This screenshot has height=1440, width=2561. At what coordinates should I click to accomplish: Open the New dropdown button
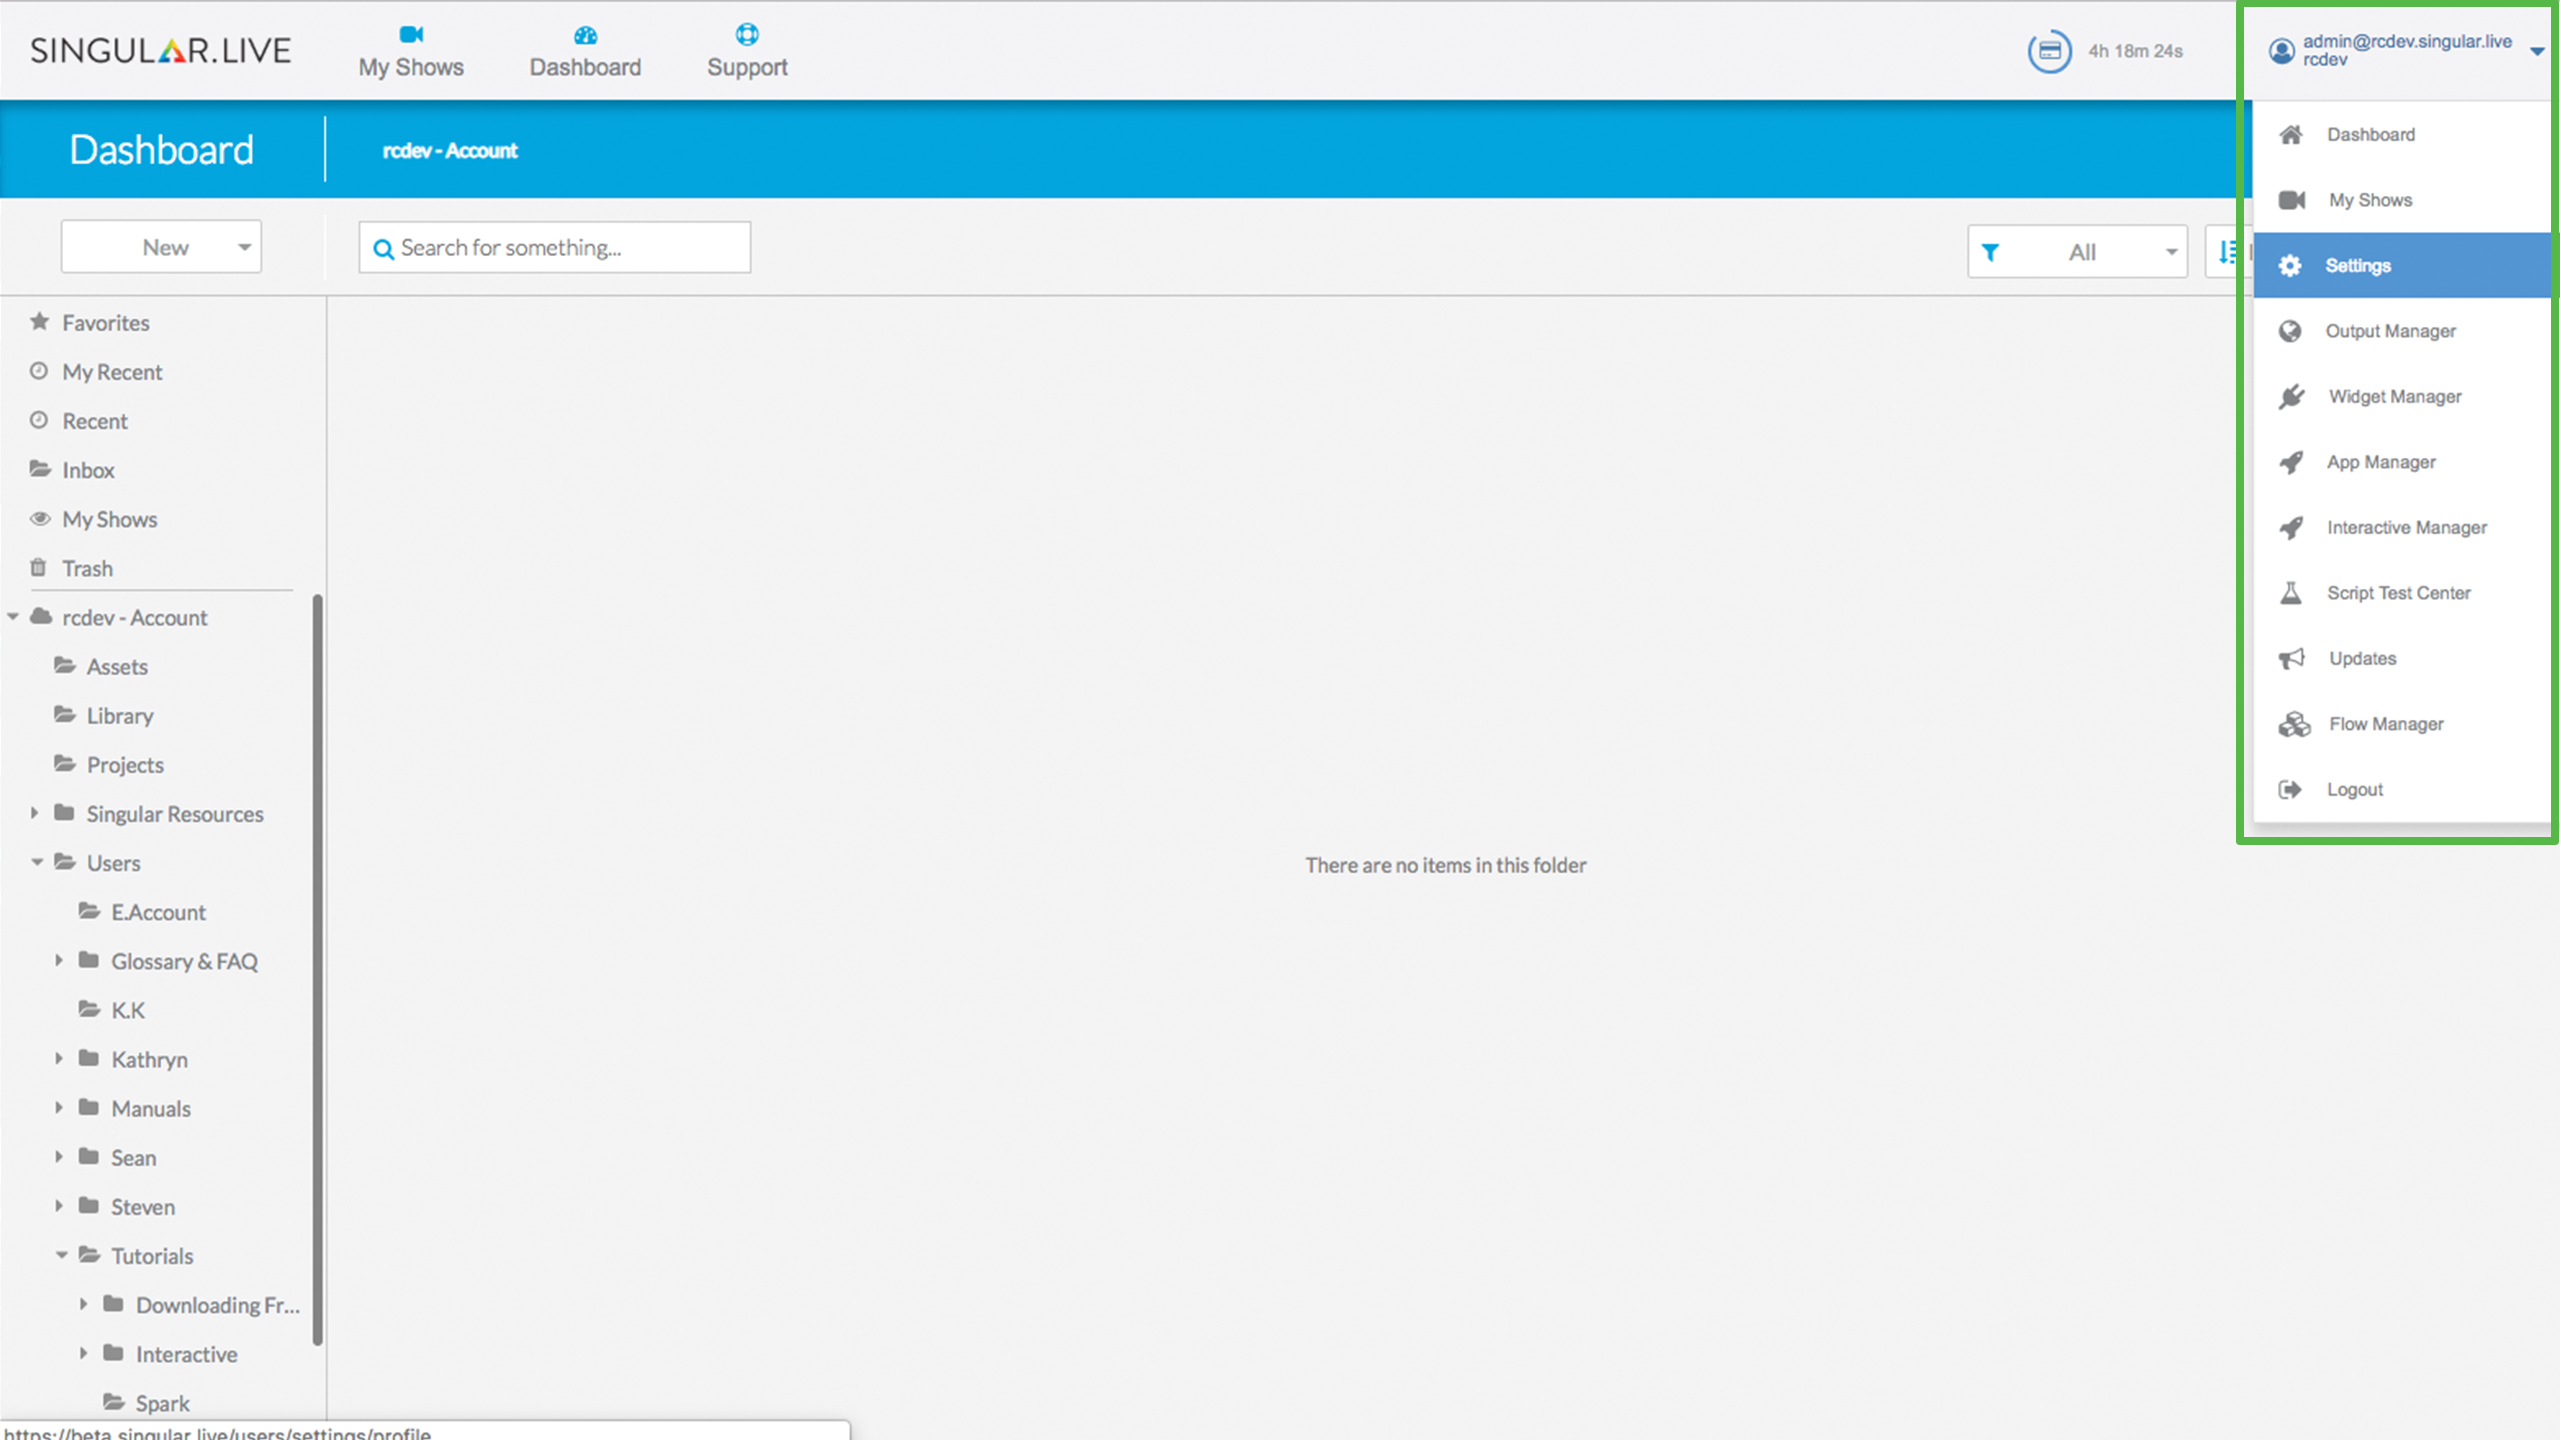click(x=161, y=247)
